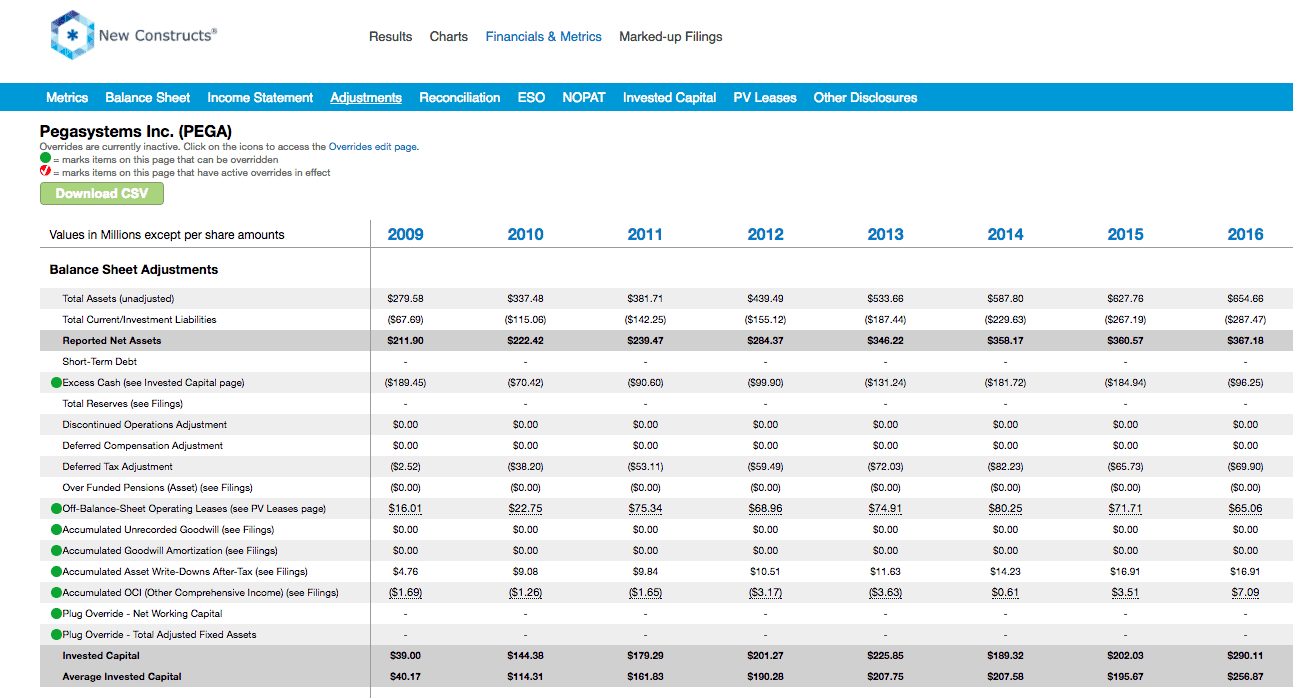The width and height of the screenshot is (1293, 698).
Task: Open the $65.06 operating leases value
Action: (x=1245, y=509)
